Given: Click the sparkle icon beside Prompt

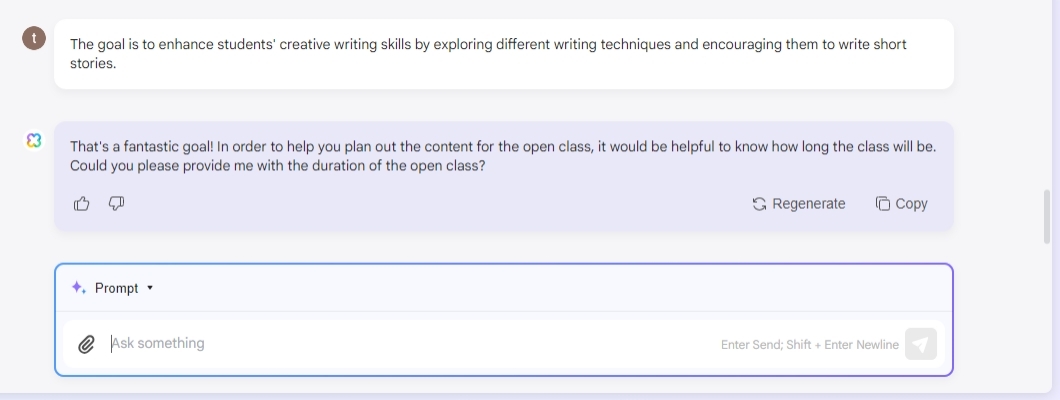Looking at the screenshot, I should pos(78,288).
